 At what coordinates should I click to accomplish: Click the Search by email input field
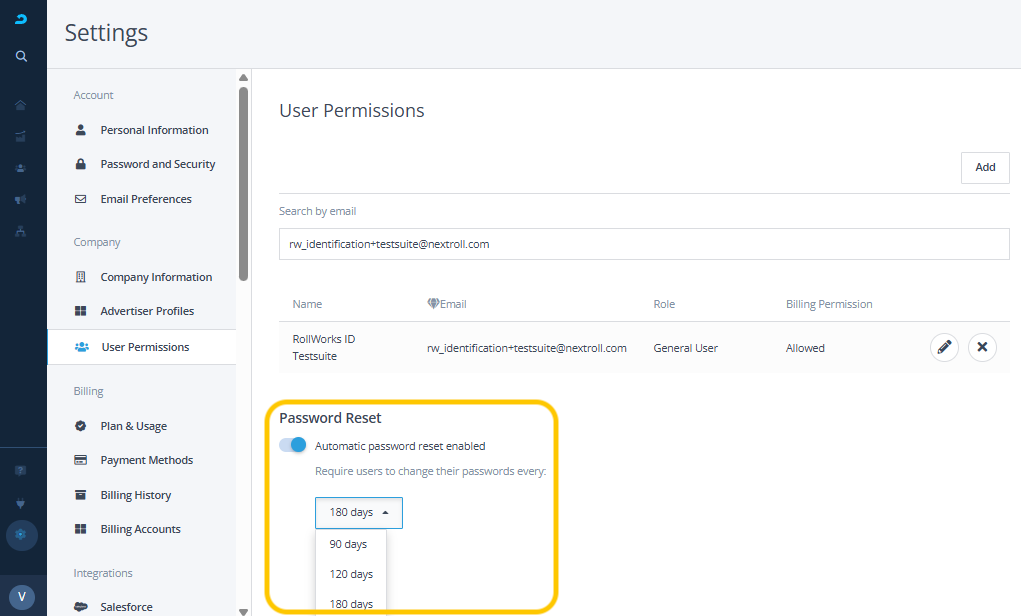(643, 244)
